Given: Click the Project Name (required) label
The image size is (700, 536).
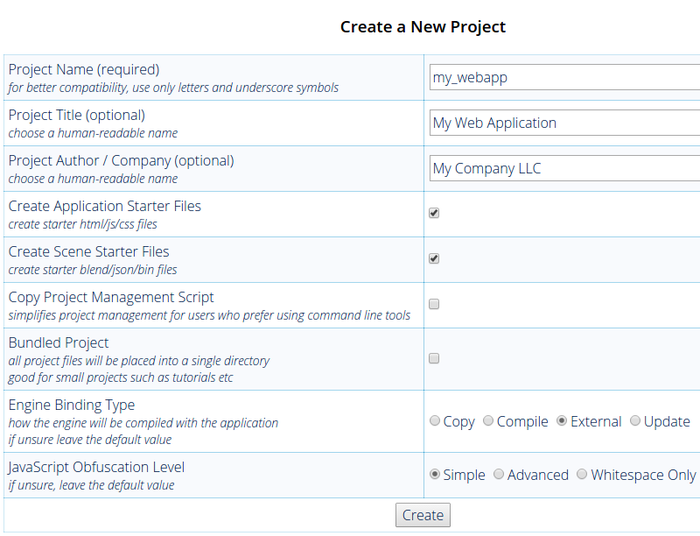Looking at the screenshot, I should coord(83,69).
